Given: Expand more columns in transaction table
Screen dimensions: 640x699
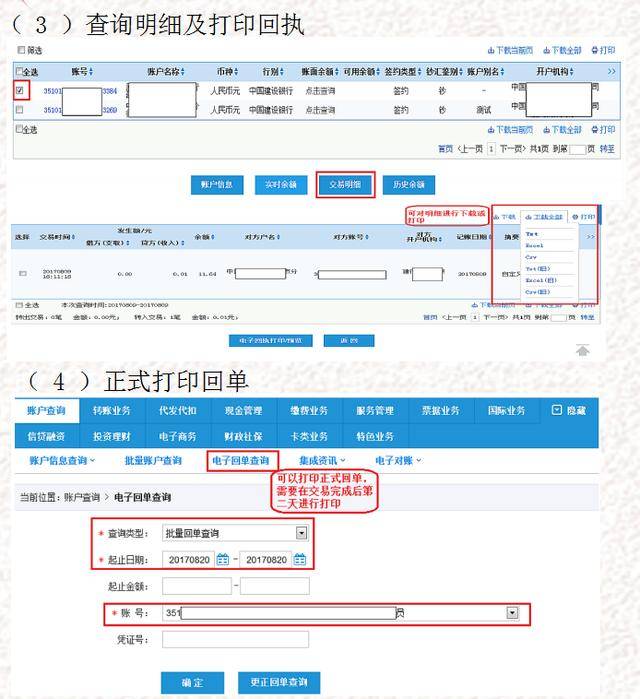Looking at the screenshot, I should point(591,237).
